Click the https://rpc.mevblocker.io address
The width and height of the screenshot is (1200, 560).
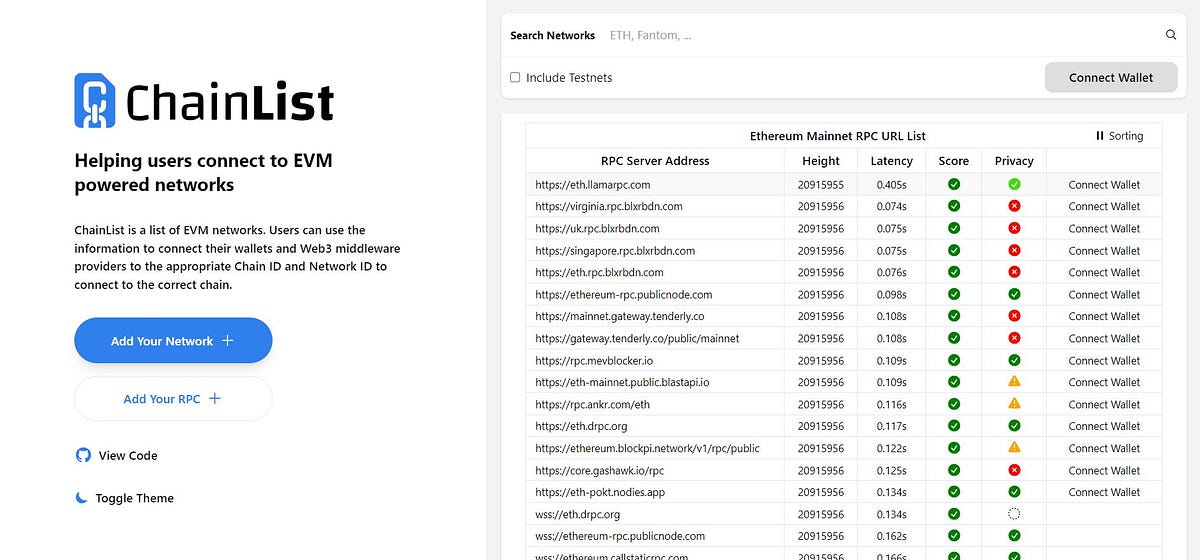(x=594, y=360)
